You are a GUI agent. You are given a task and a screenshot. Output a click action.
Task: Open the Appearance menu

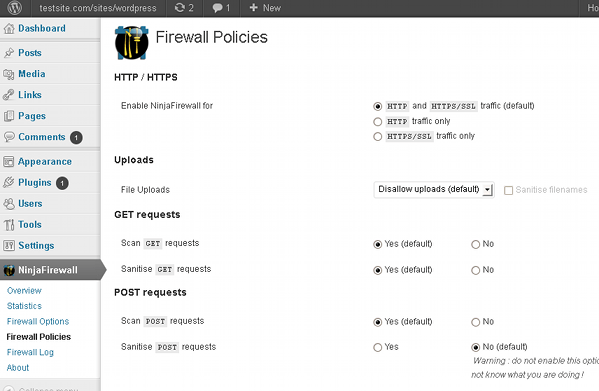click(x=45, y=162)
